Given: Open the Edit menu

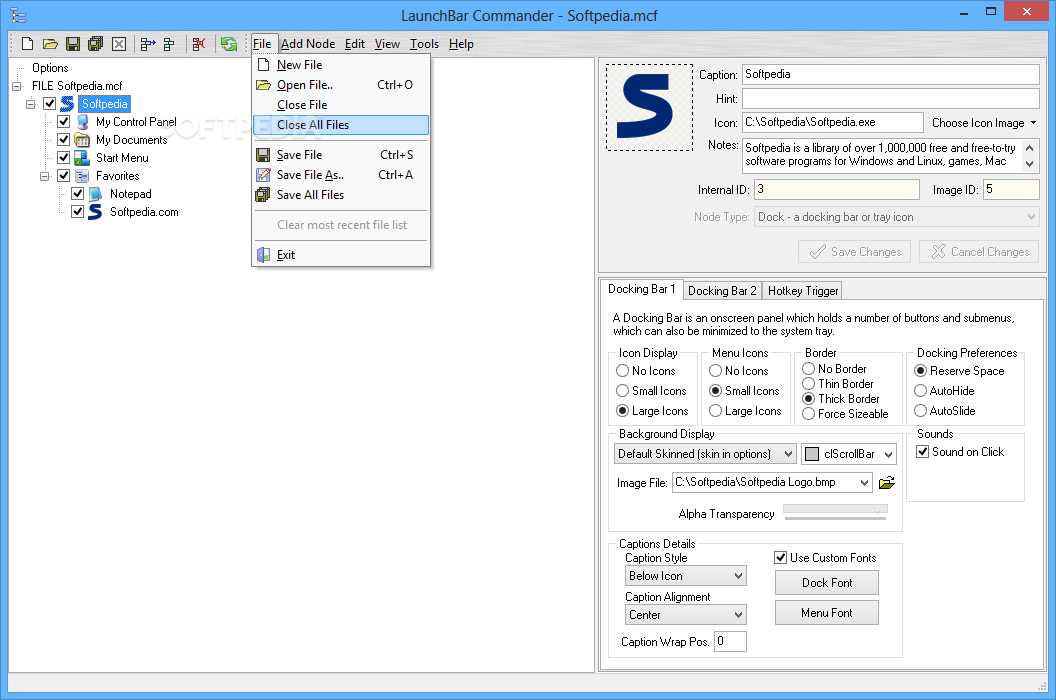Looking at the screenshot, I should click(x=355, y=44).
